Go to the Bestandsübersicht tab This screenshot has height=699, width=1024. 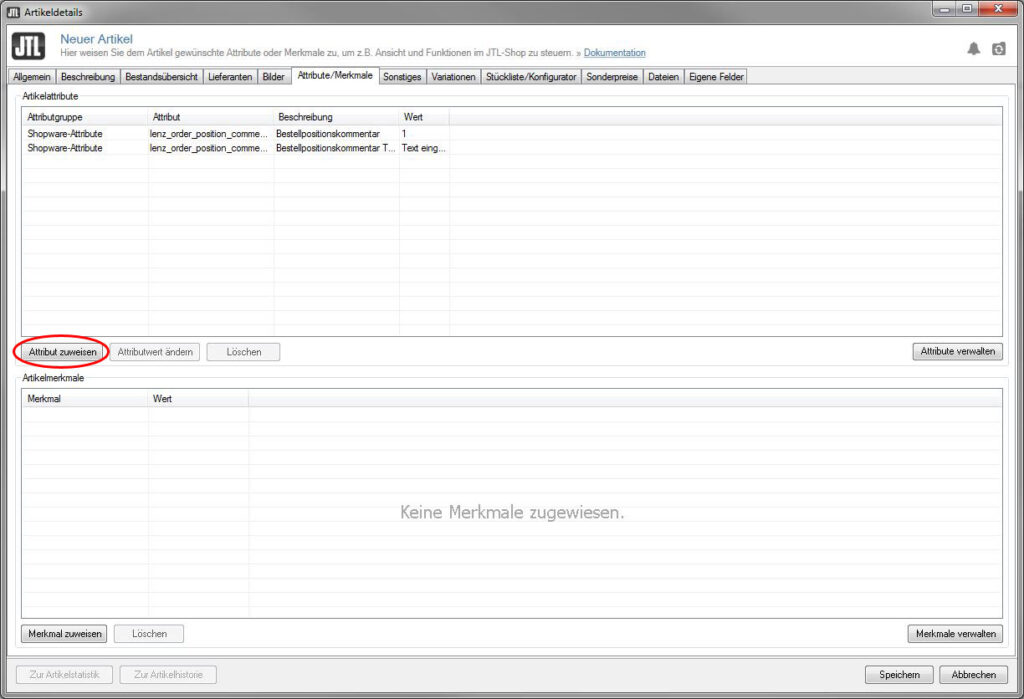[161, 77]
